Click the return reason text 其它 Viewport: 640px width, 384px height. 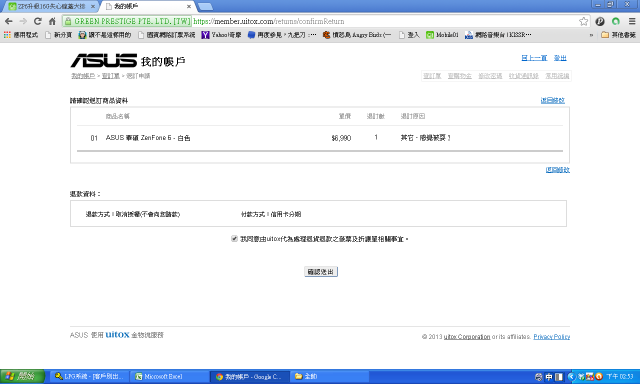[x=425, y=138]
